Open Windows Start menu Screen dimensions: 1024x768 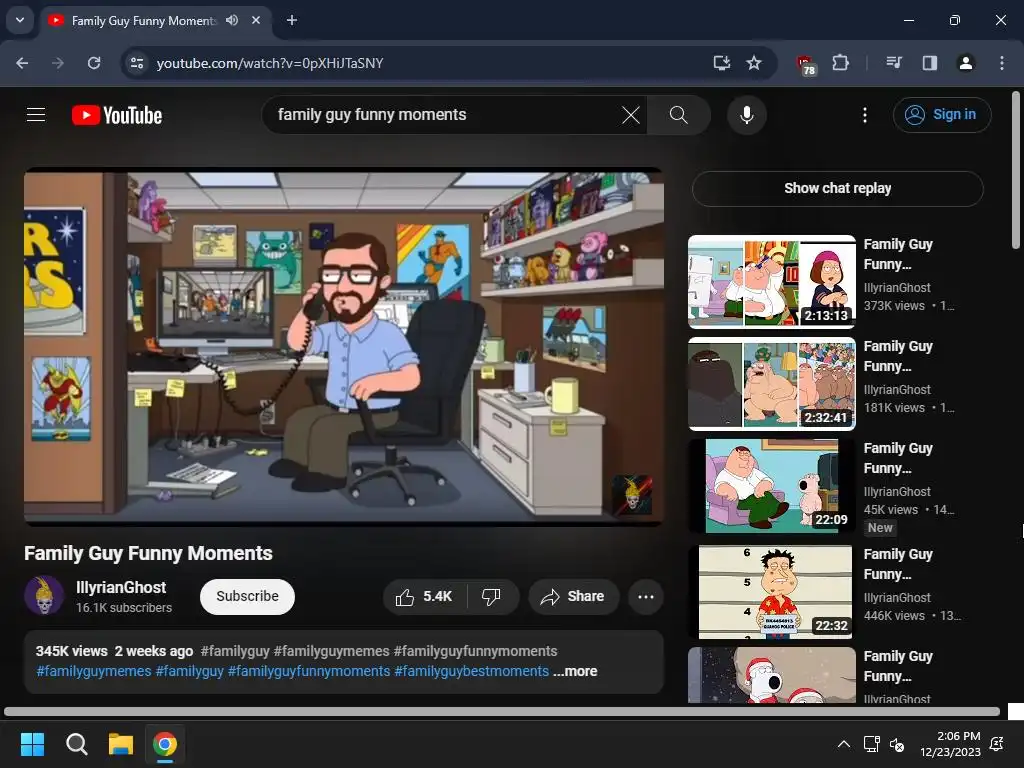click(32, 744)
